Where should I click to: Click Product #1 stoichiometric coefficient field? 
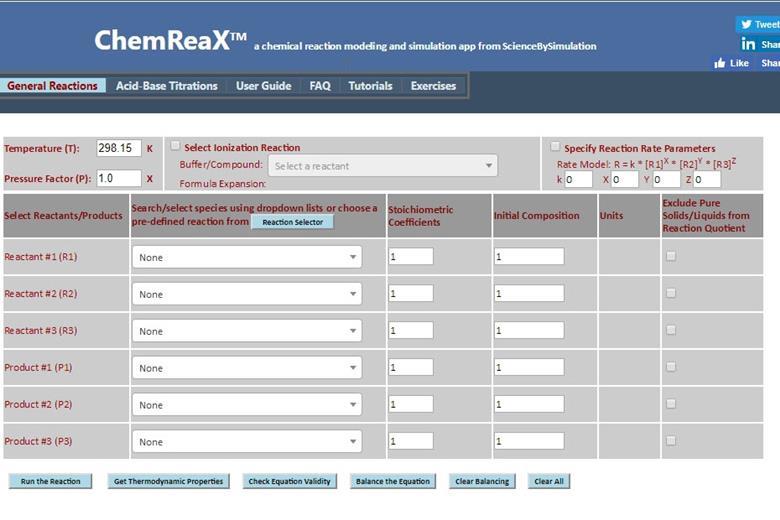pos(411,367)
